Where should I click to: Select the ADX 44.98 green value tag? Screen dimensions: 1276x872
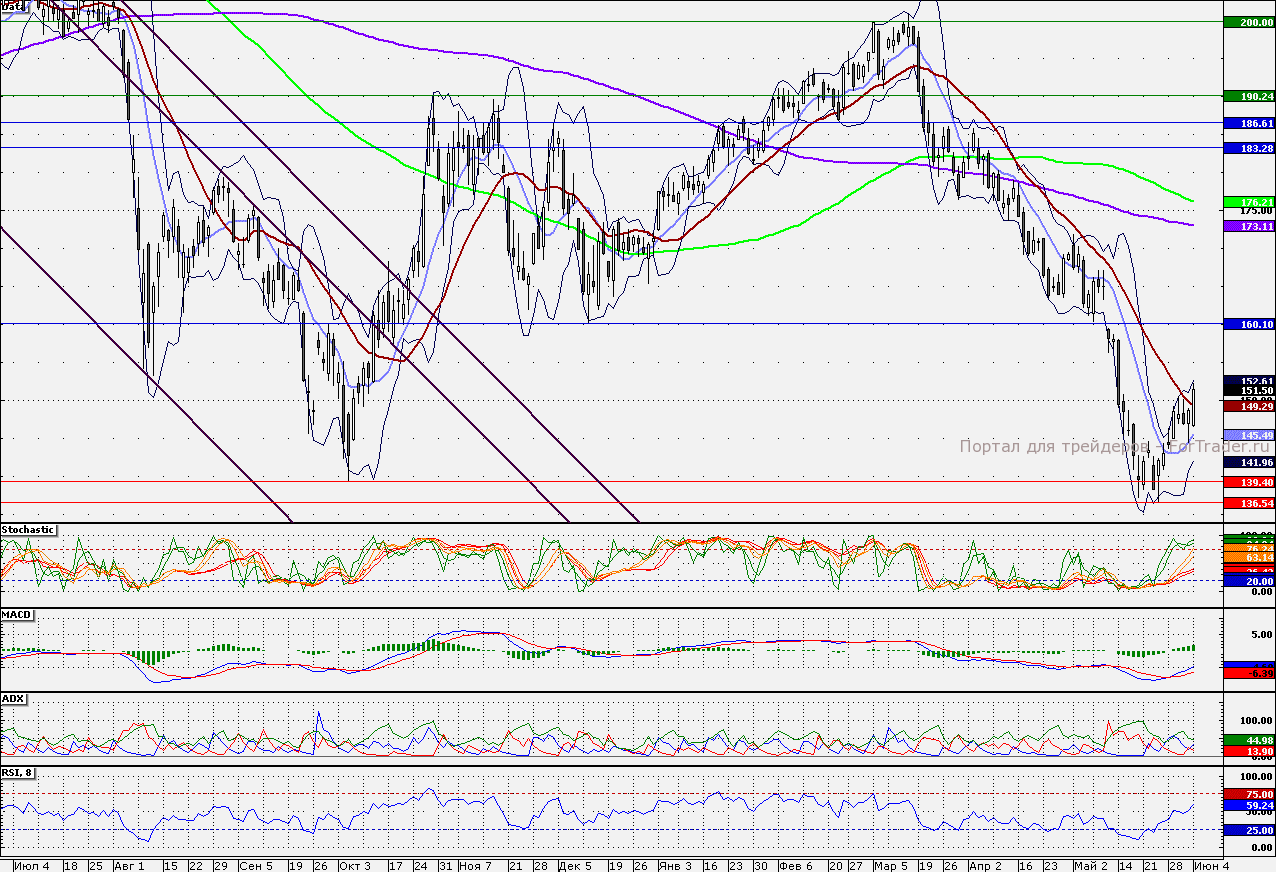1249,740
